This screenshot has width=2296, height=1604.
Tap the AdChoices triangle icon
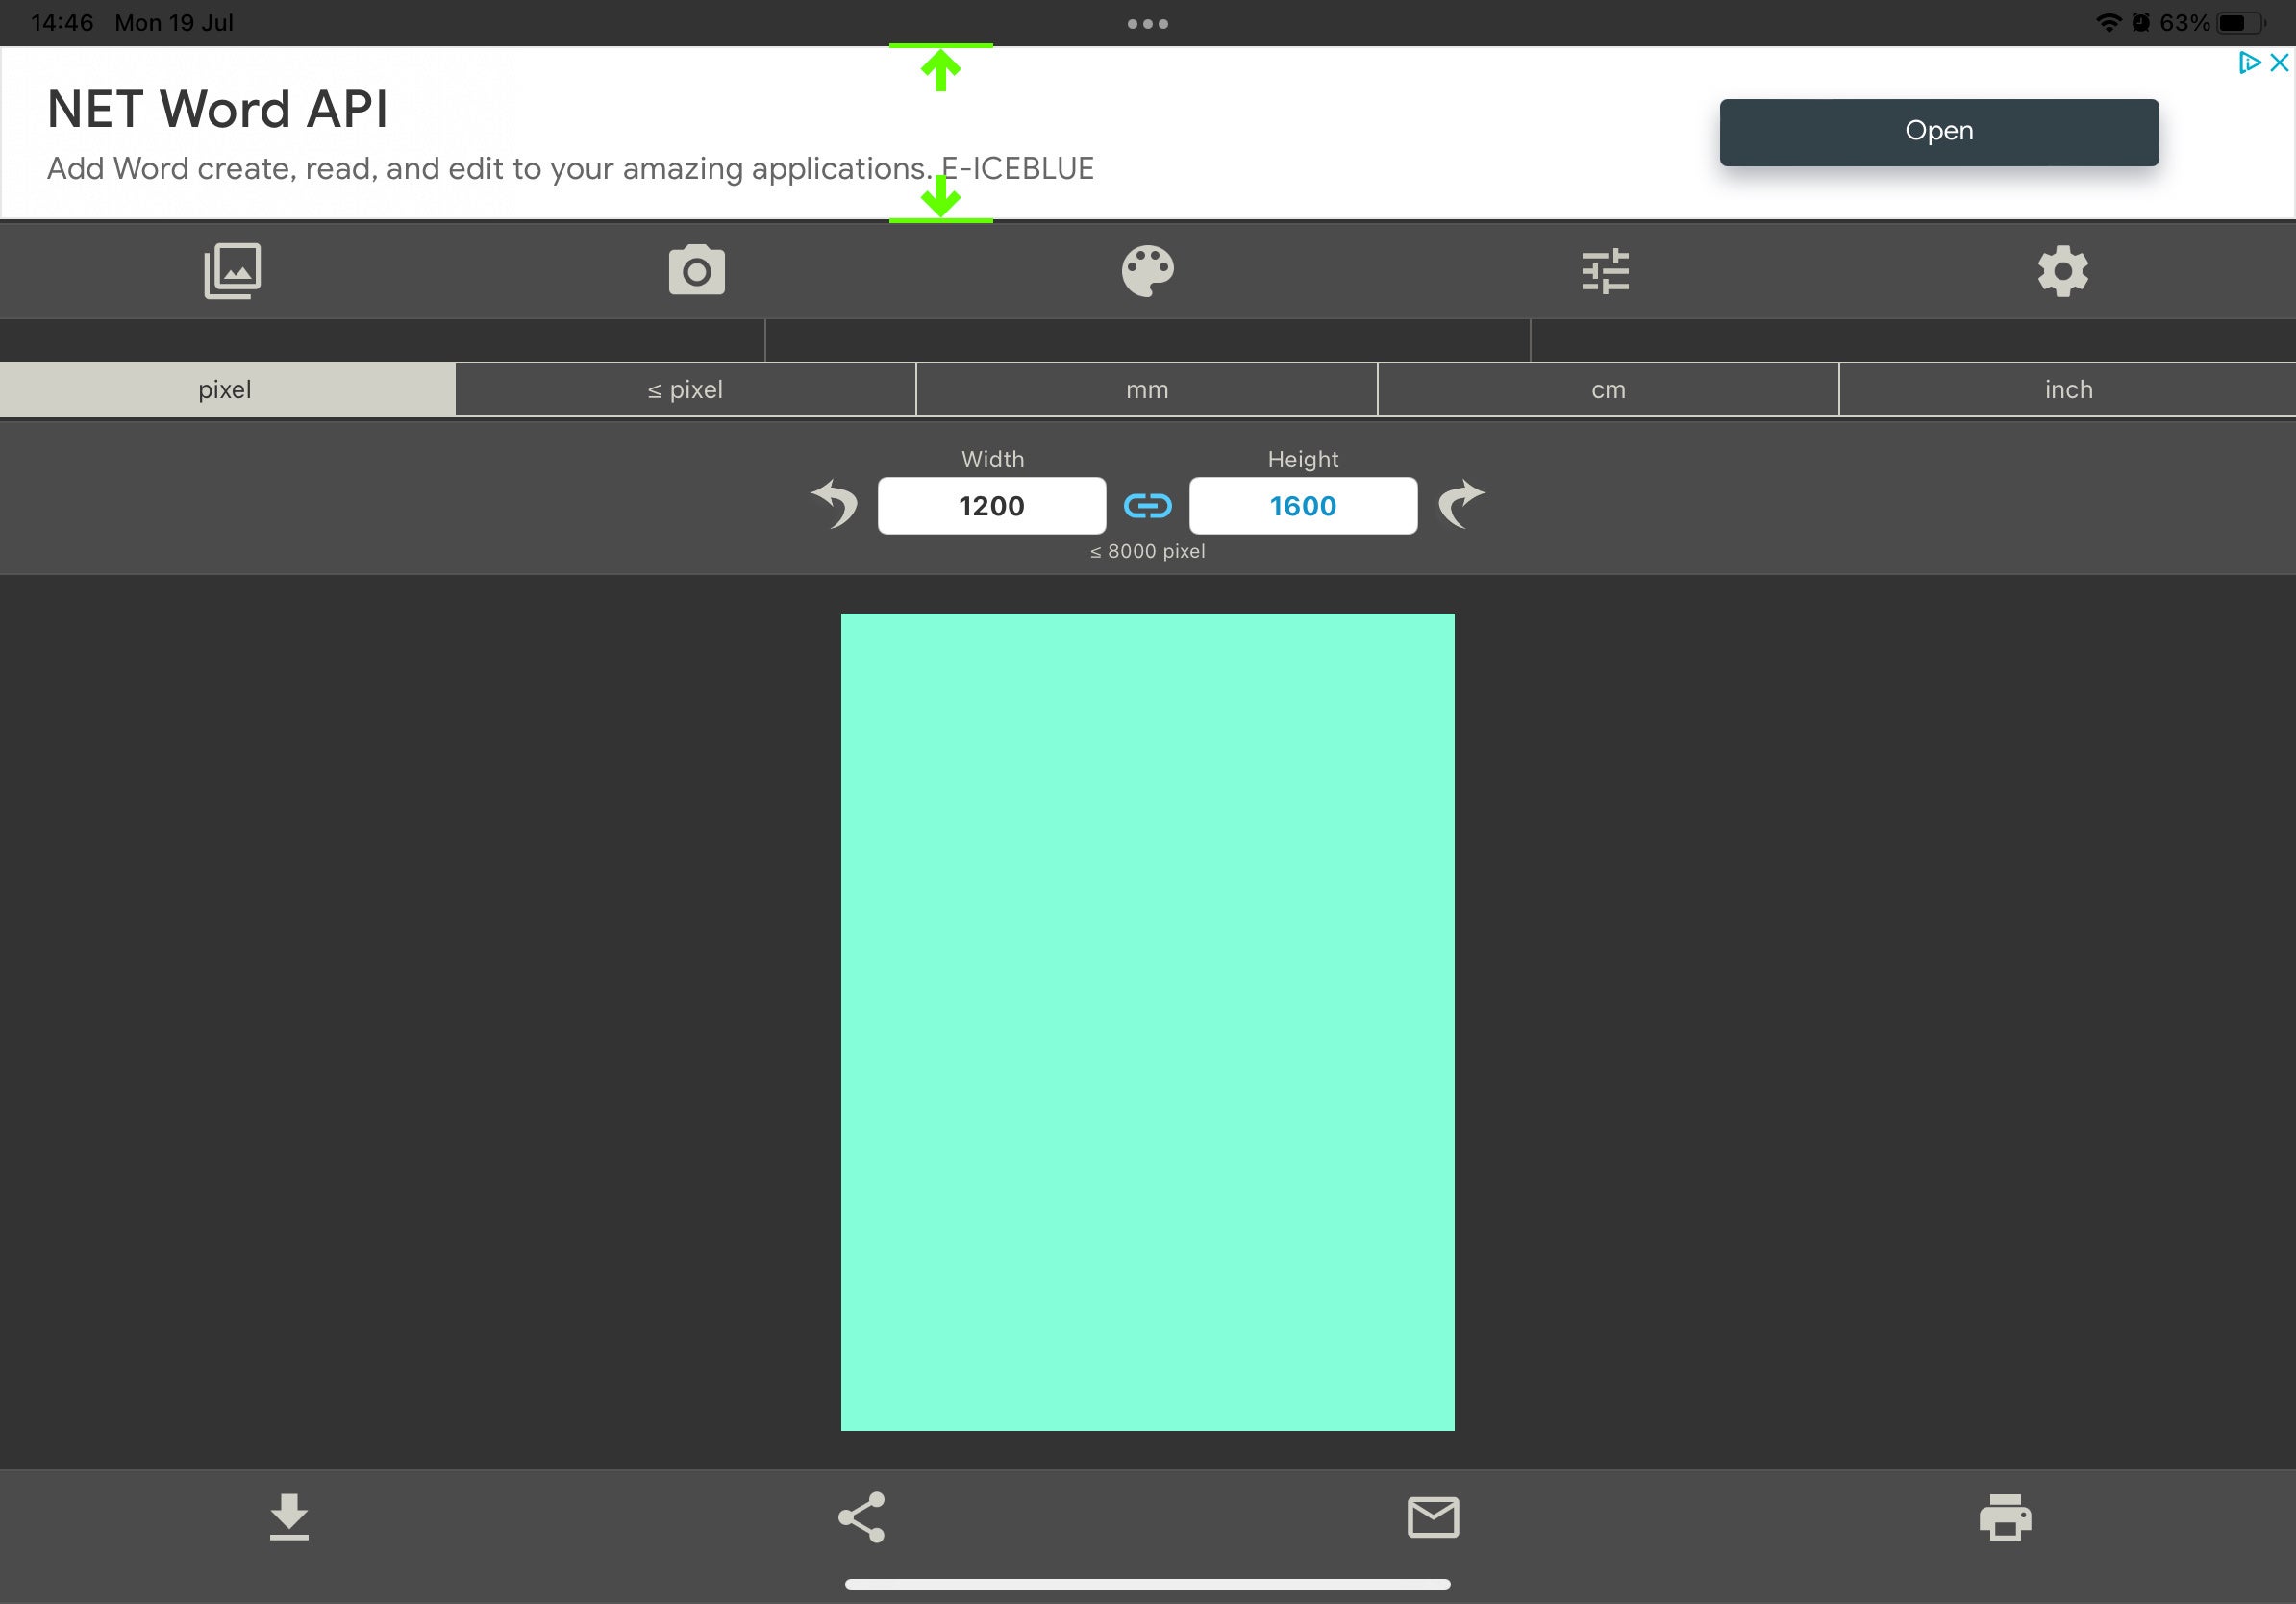(x=2250, y=63)
